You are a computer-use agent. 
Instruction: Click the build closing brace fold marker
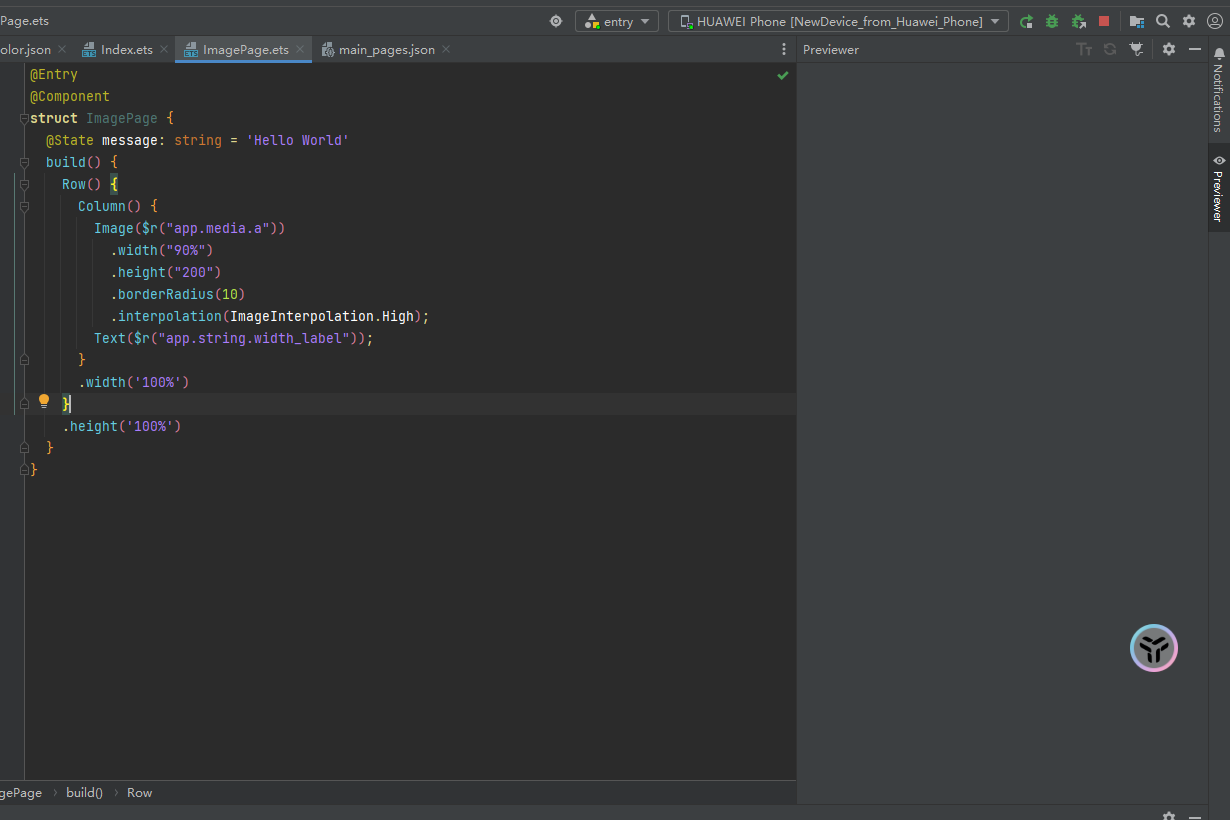[x=24, y=448]
